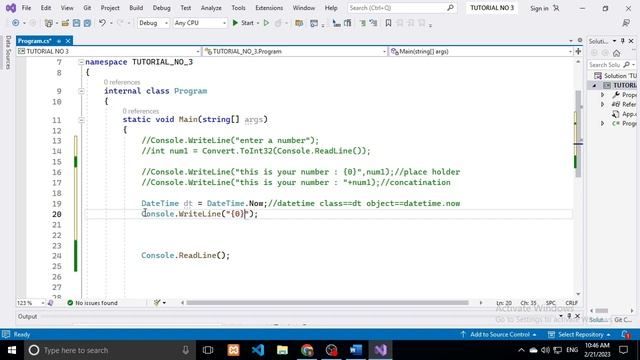The image size is (640, 360).
Task: Open Word from the taskbar
Action: [x=356, y=350]
